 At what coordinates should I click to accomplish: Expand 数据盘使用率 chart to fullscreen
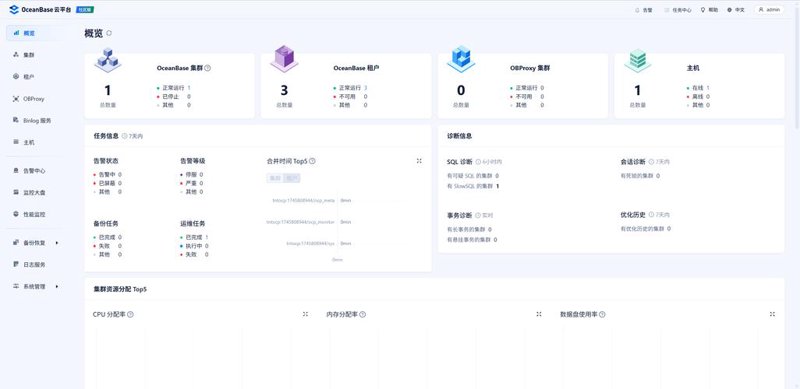point(772,314)
